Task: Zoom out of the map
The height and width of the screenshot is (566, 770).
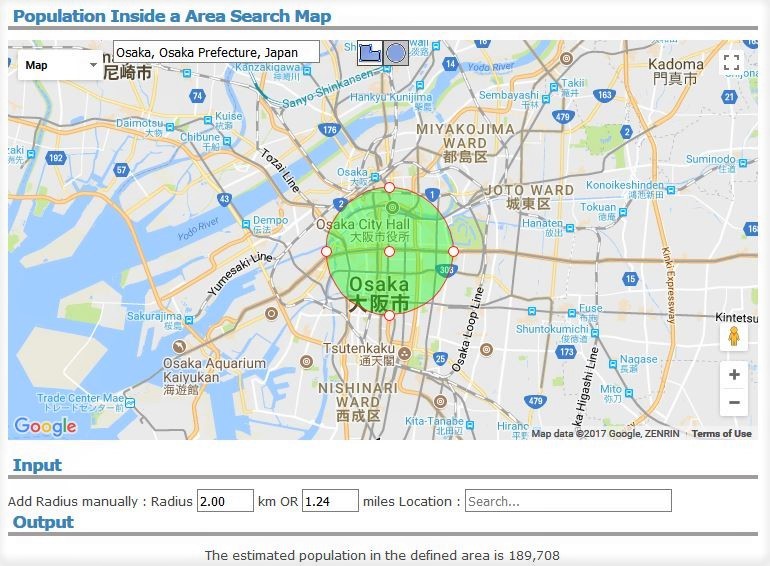Action: pos(734,403)
